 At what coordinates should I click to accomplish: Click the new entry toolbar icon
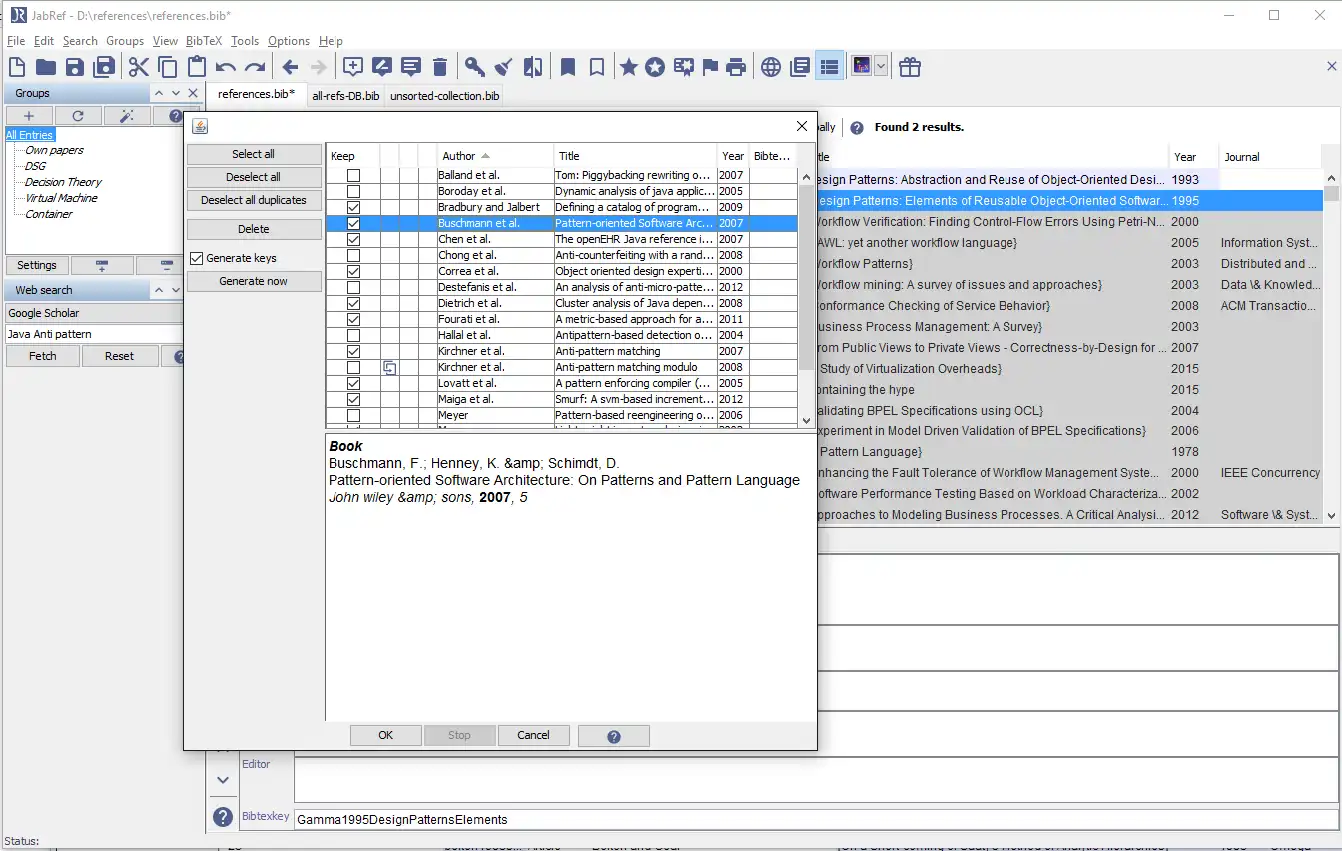pos(352,67)
